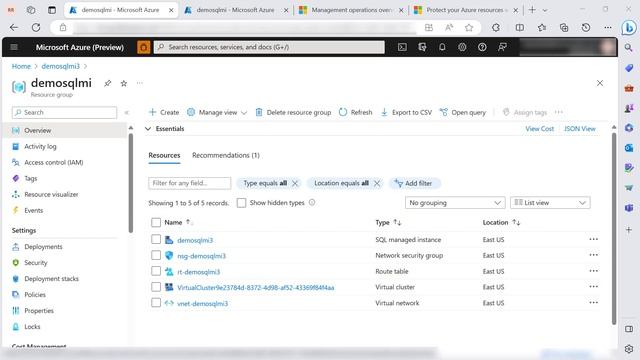Check the VirtualCluster row checkbox
640x360 pixels.
[156, 287]
